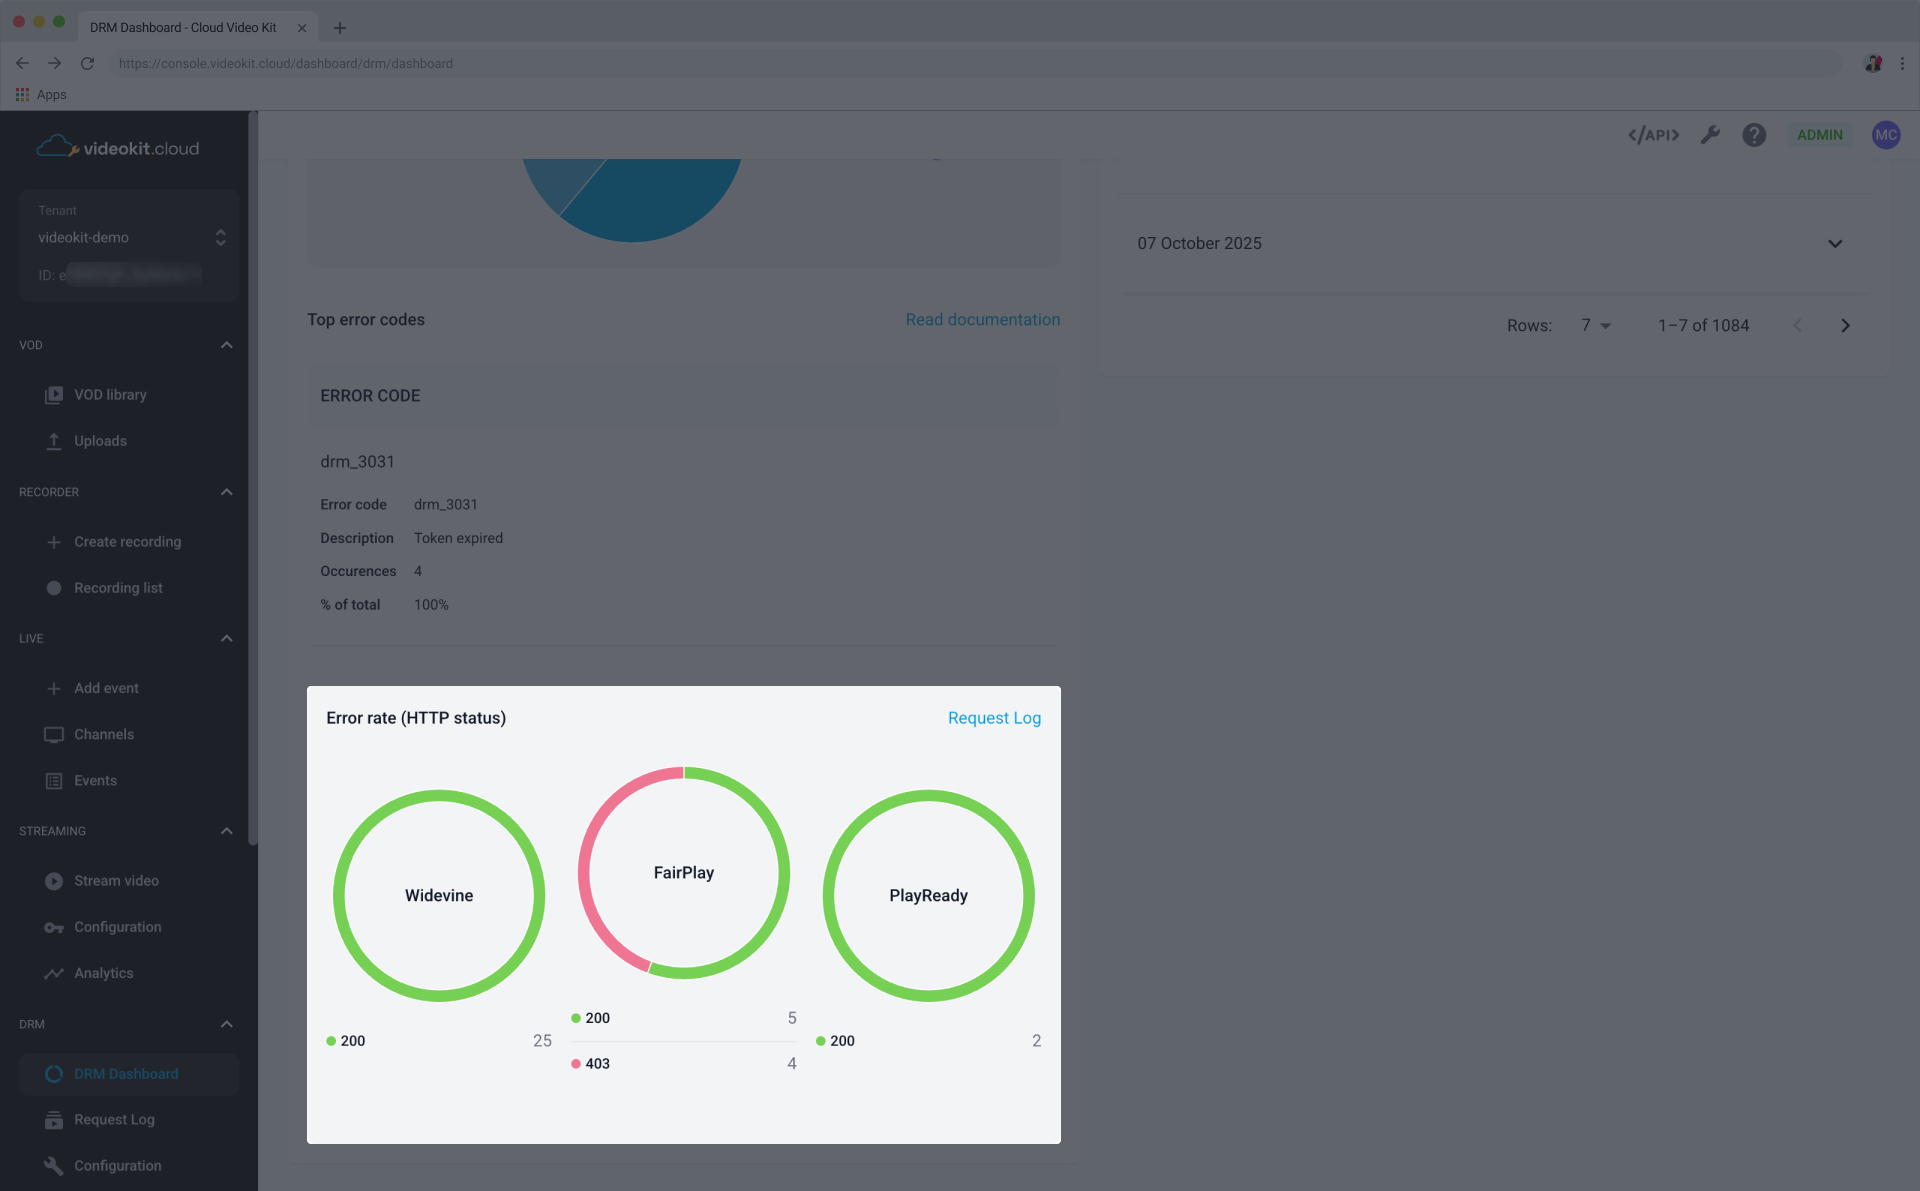Image resolution: width=1920 pixels, height=1191 pixels.
Task: Open the Rows per page dropdown
Action: coord(1596,325)
